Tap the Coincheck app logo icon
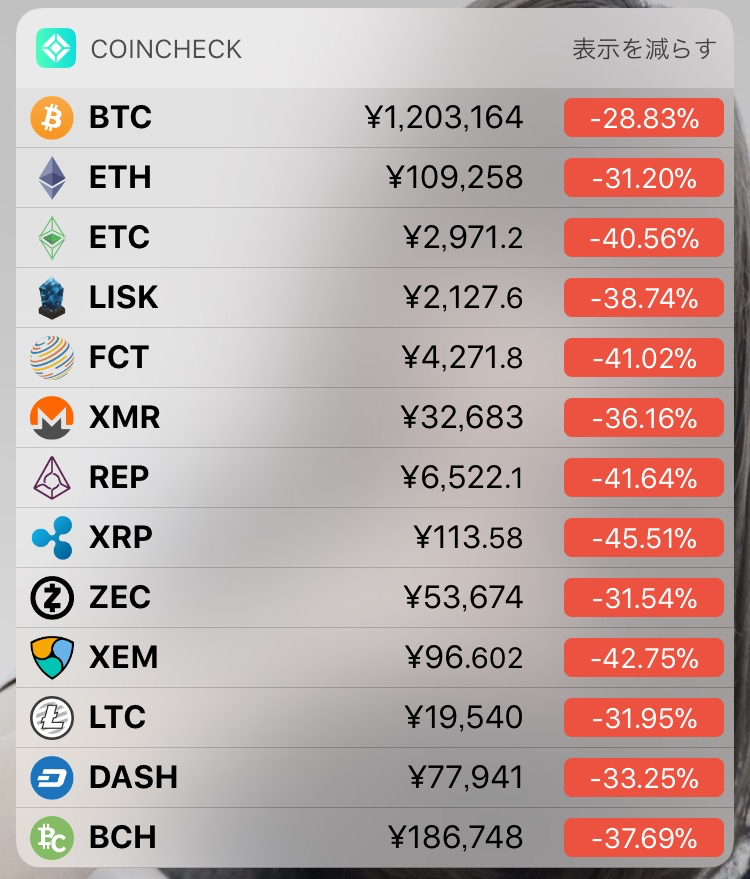This screenshot has height=879, width=750. click(x=56, y=48)
